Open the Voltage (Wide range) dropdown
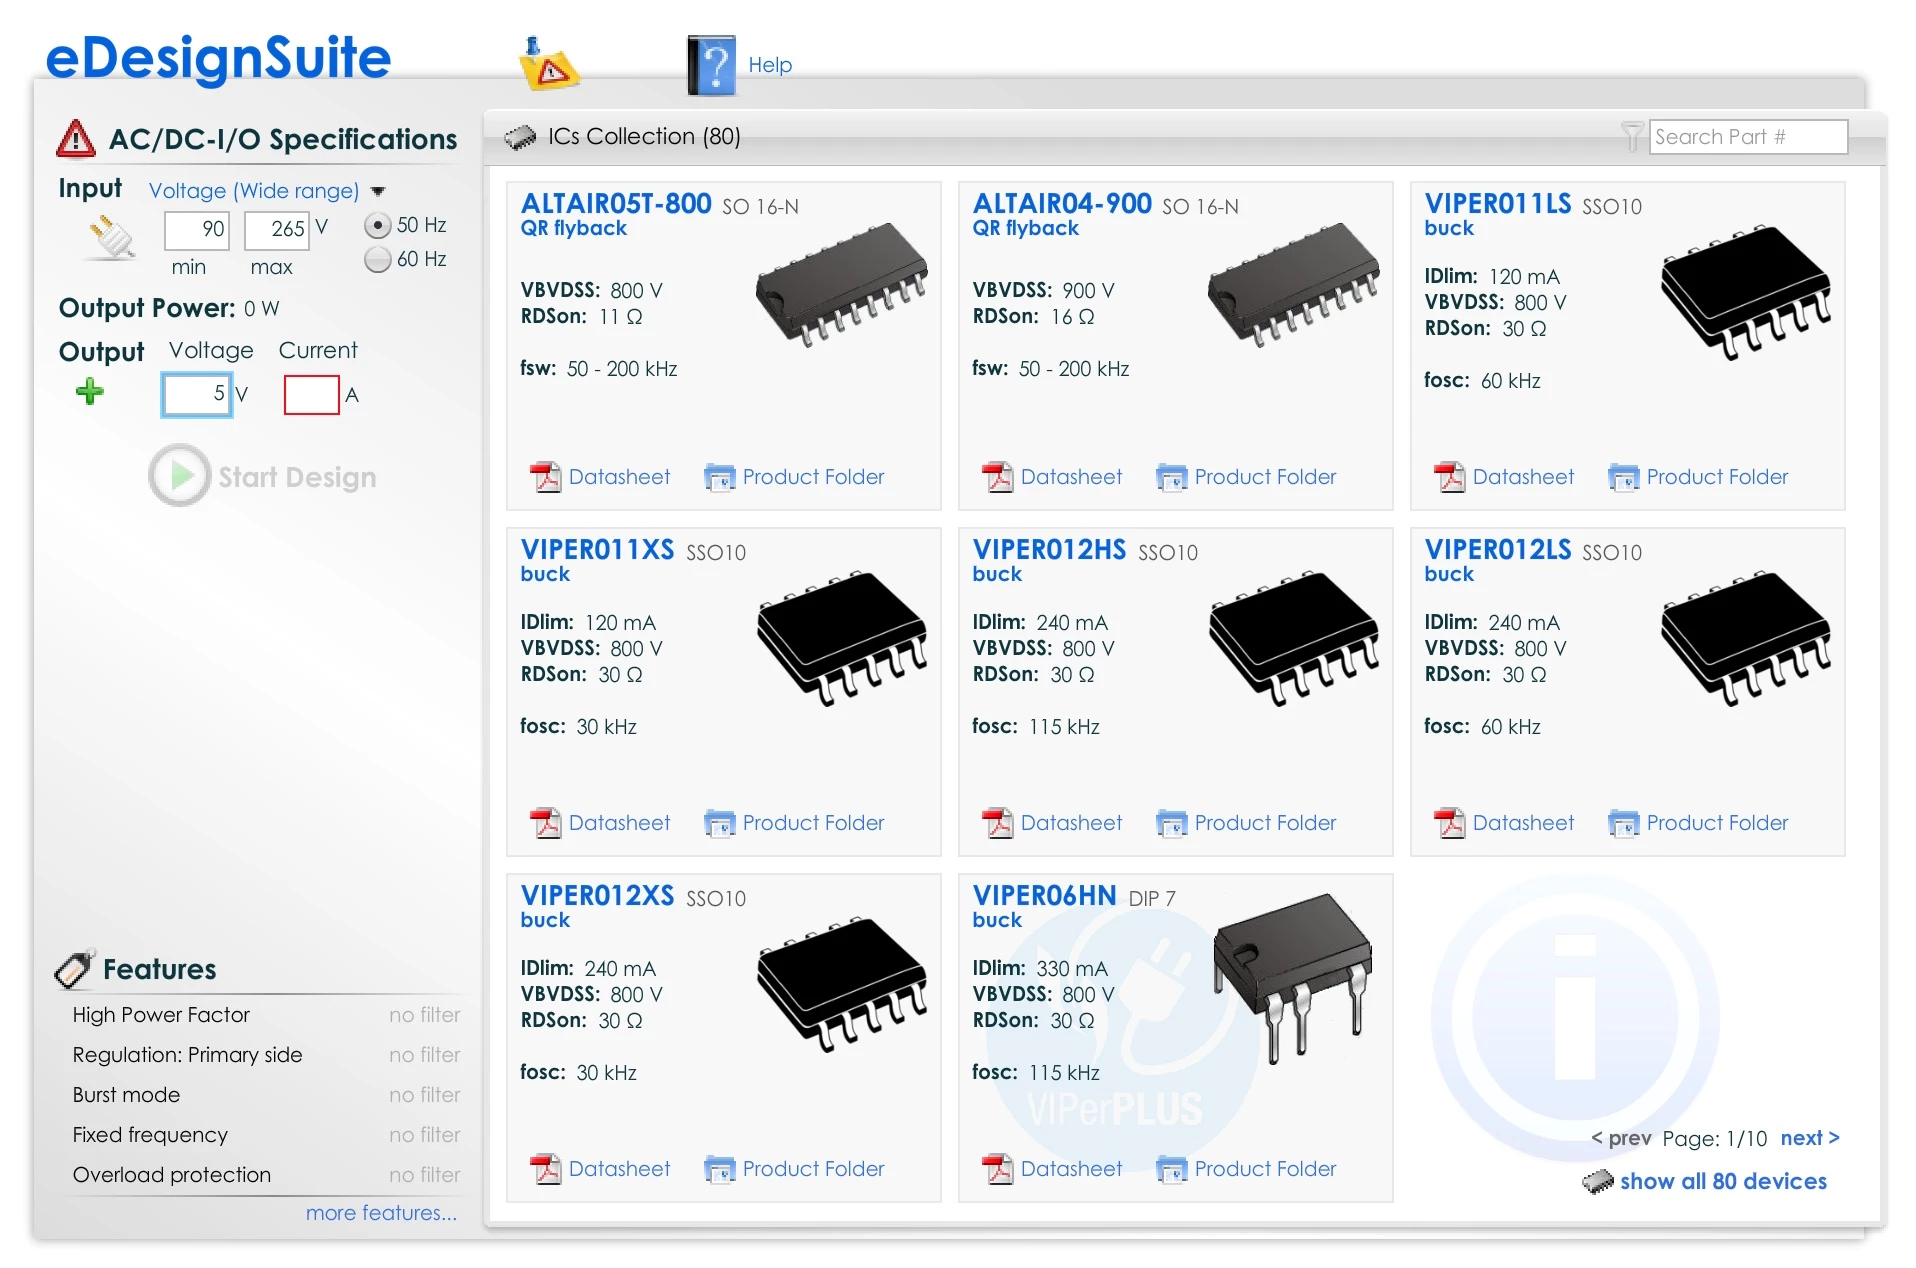This screenshot has height=1268, width=1916. point(267,191)
